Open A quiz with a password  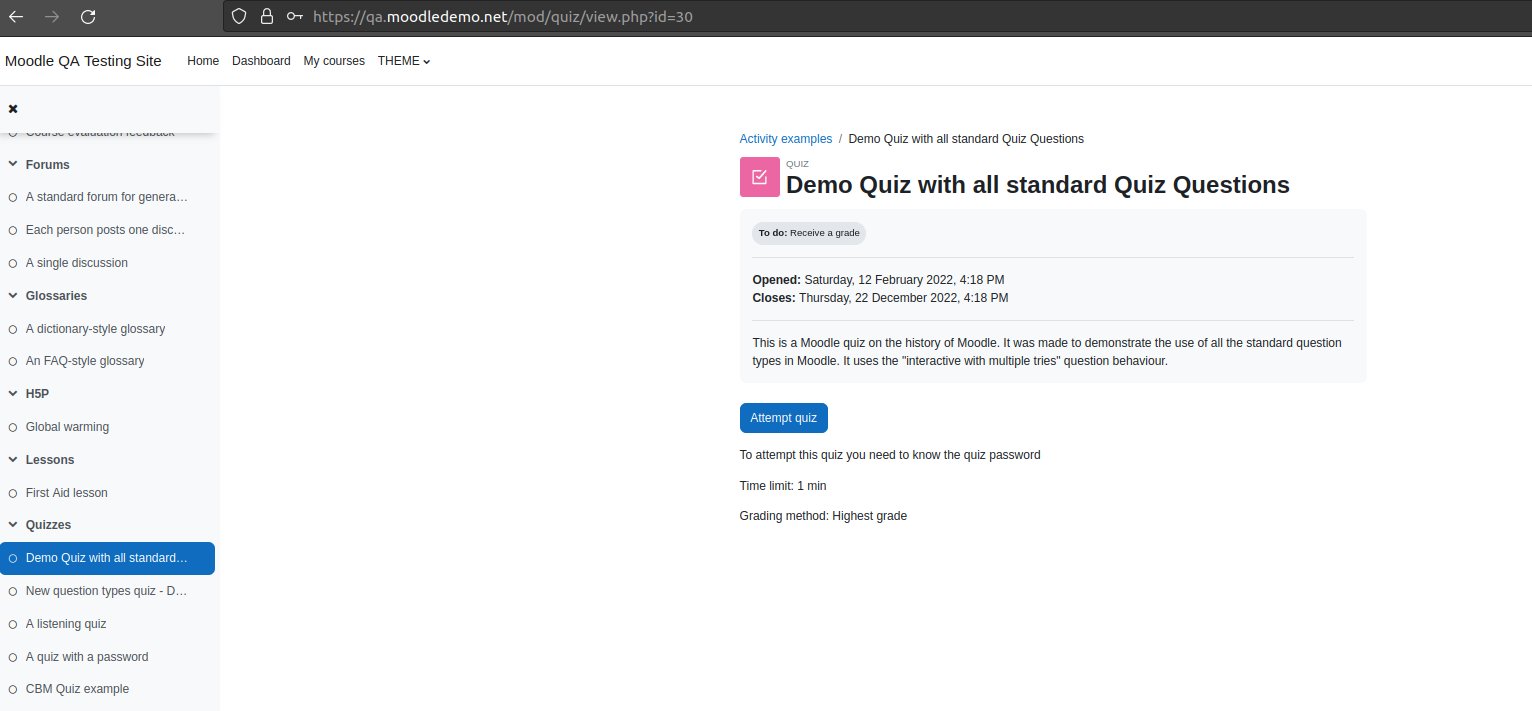pyautogui.click(x=87, y=657)
